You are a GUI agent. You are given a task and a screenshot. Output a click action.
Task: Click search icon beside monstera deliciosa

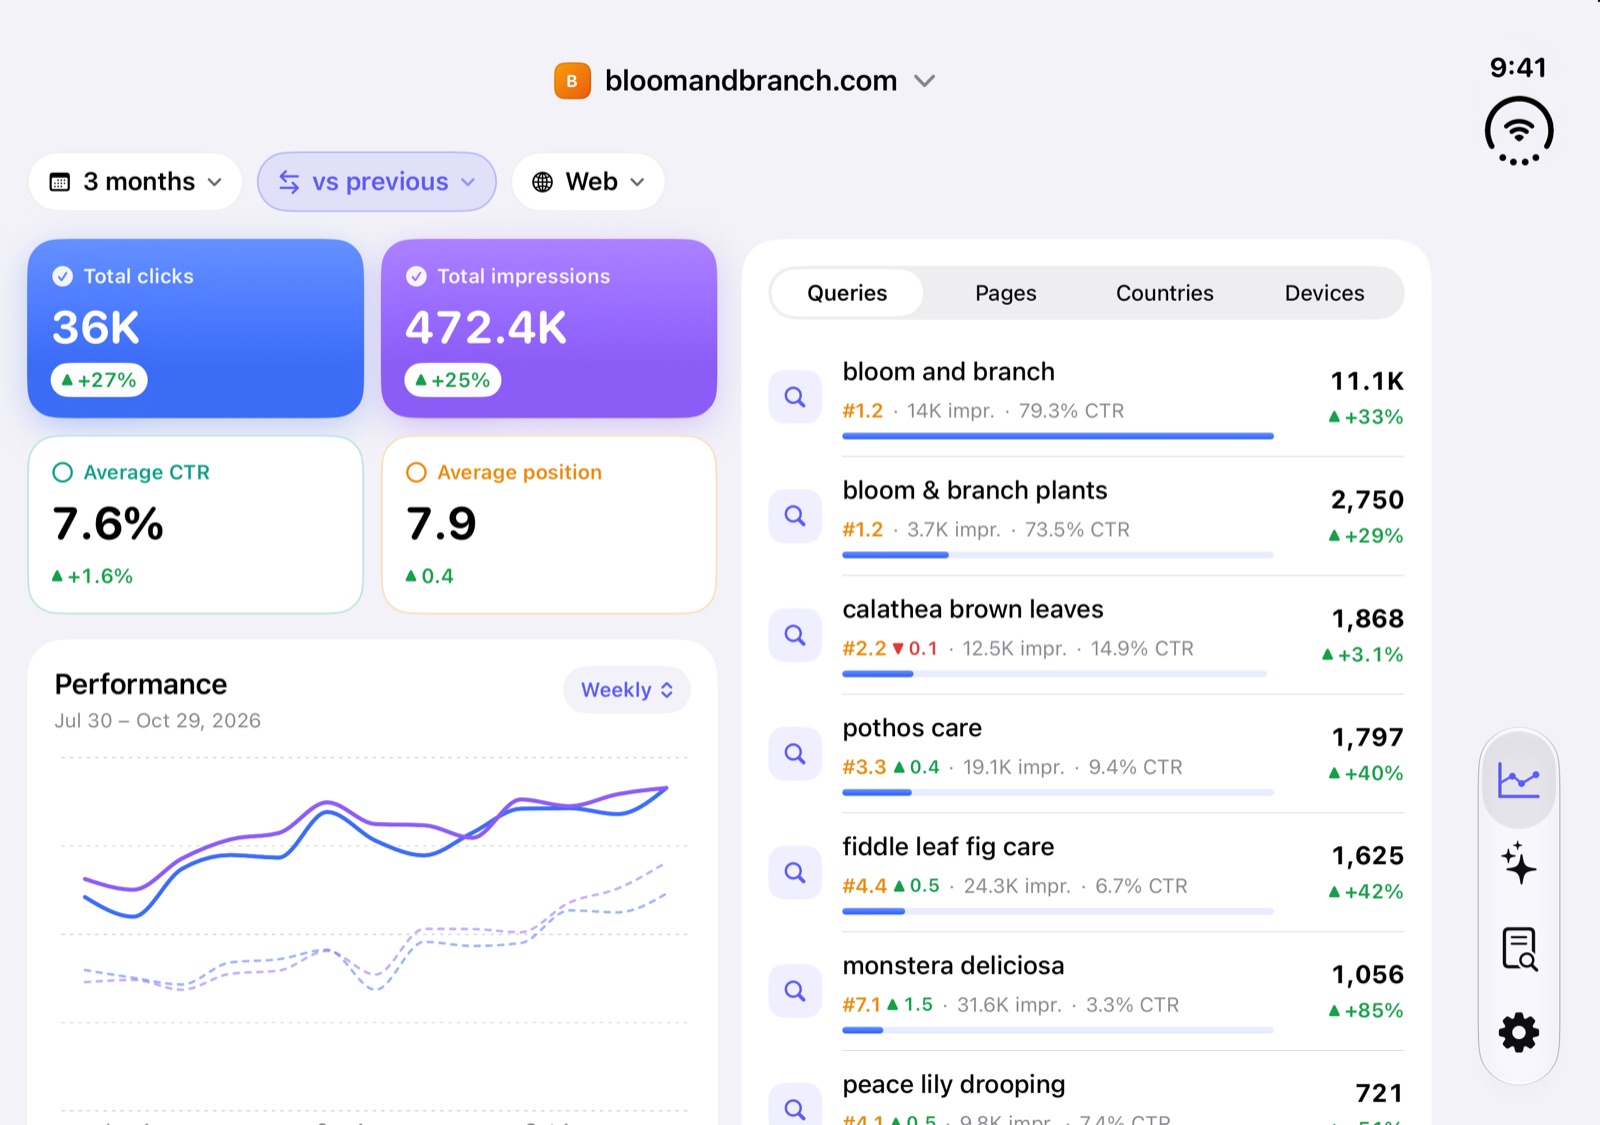click(795, 991)
